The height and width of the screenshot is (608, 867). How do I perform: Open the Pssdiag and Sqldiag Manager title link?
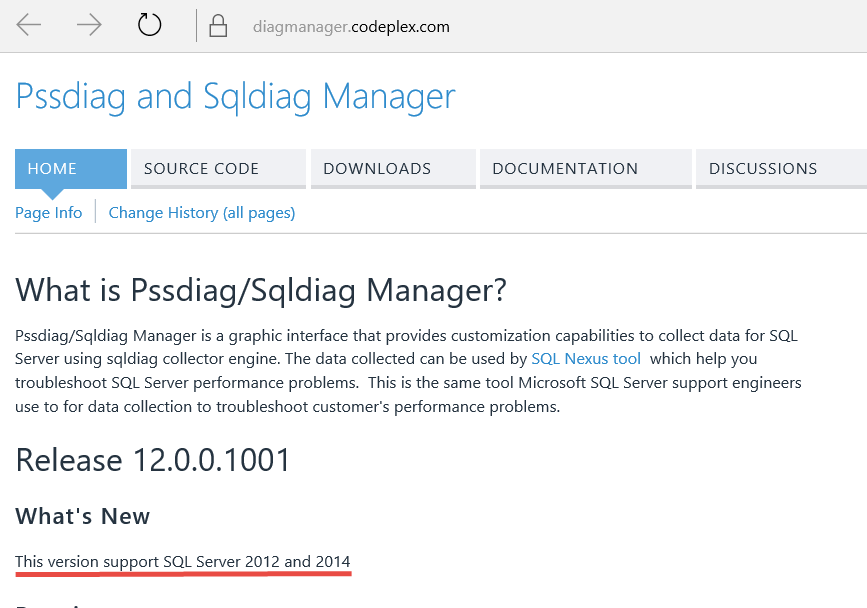click(x=235, y=96)
